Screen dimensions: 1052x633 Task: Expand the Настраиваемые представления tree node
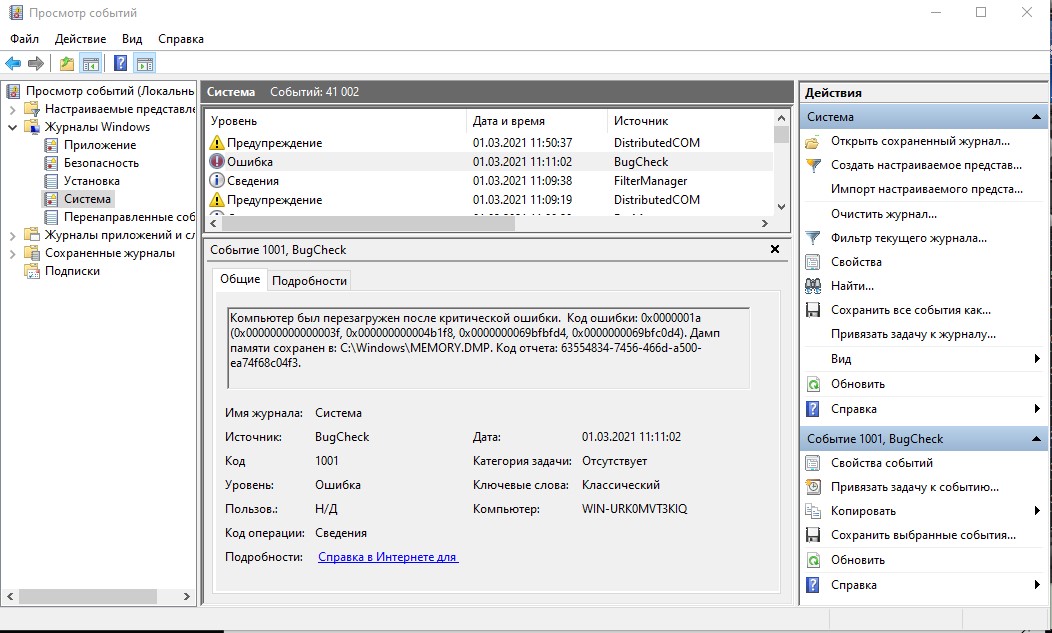[12, 109]
